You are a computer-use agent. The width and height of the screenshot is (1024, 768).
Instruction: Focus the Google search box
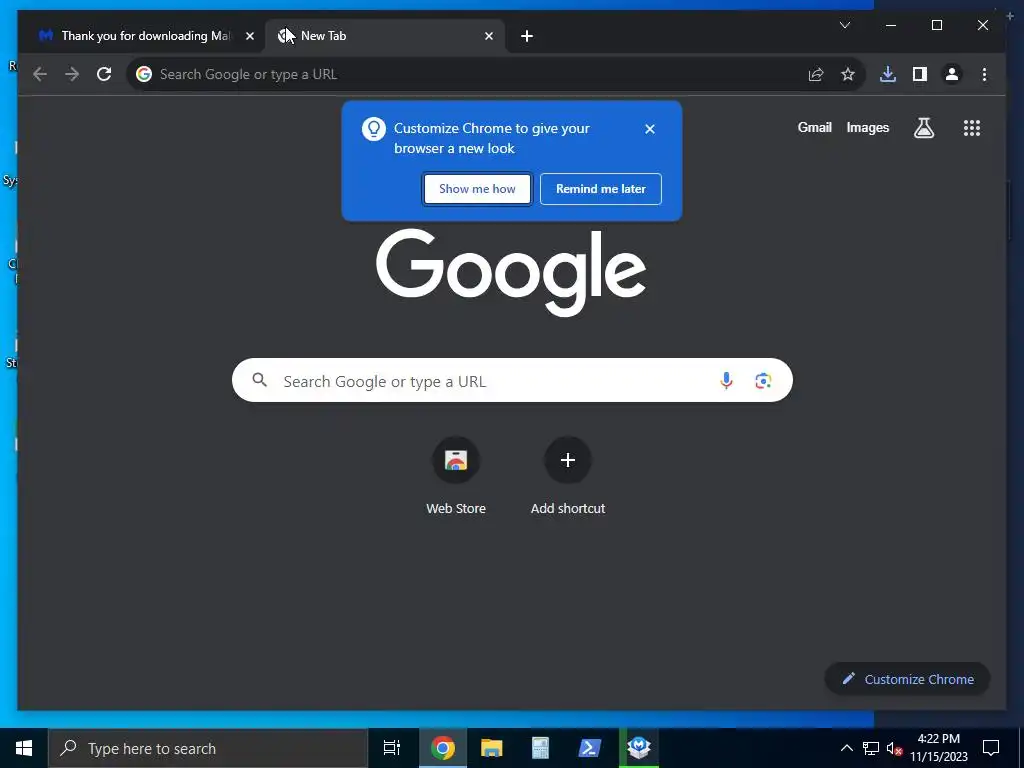point(512,381)
